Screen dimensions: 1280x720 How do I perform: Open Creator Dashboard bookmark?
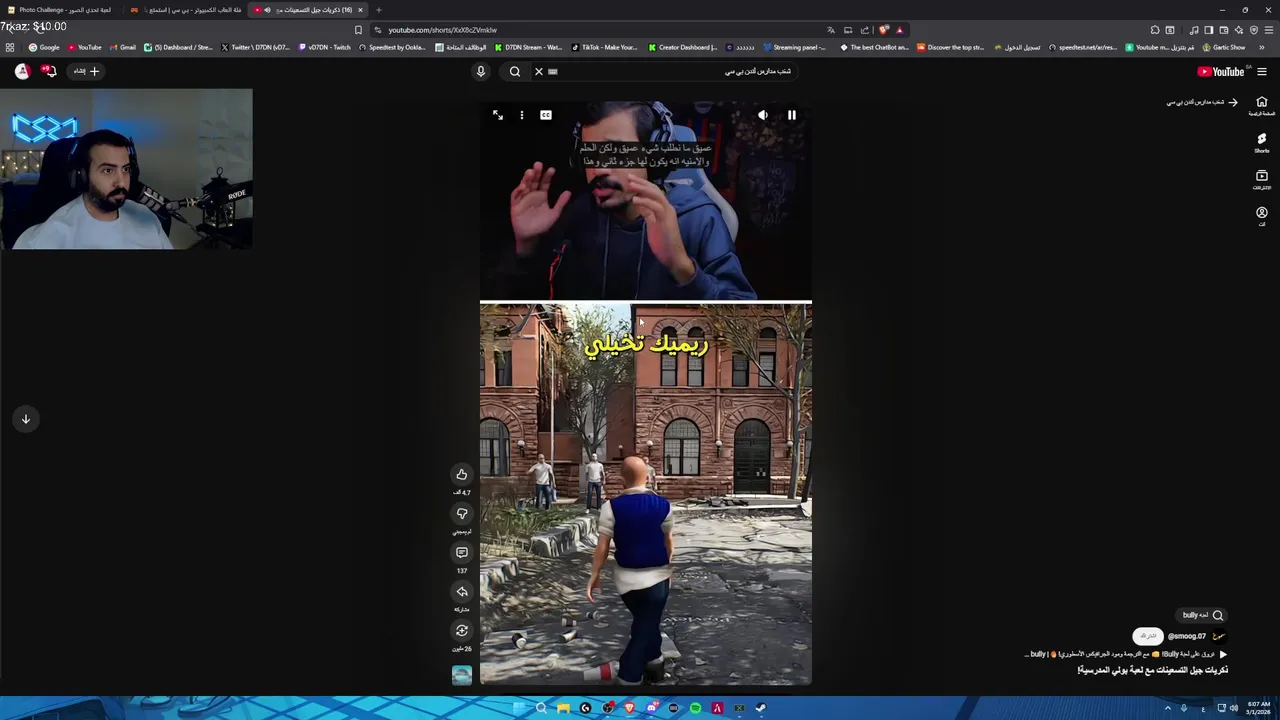[x=682, y=47]
